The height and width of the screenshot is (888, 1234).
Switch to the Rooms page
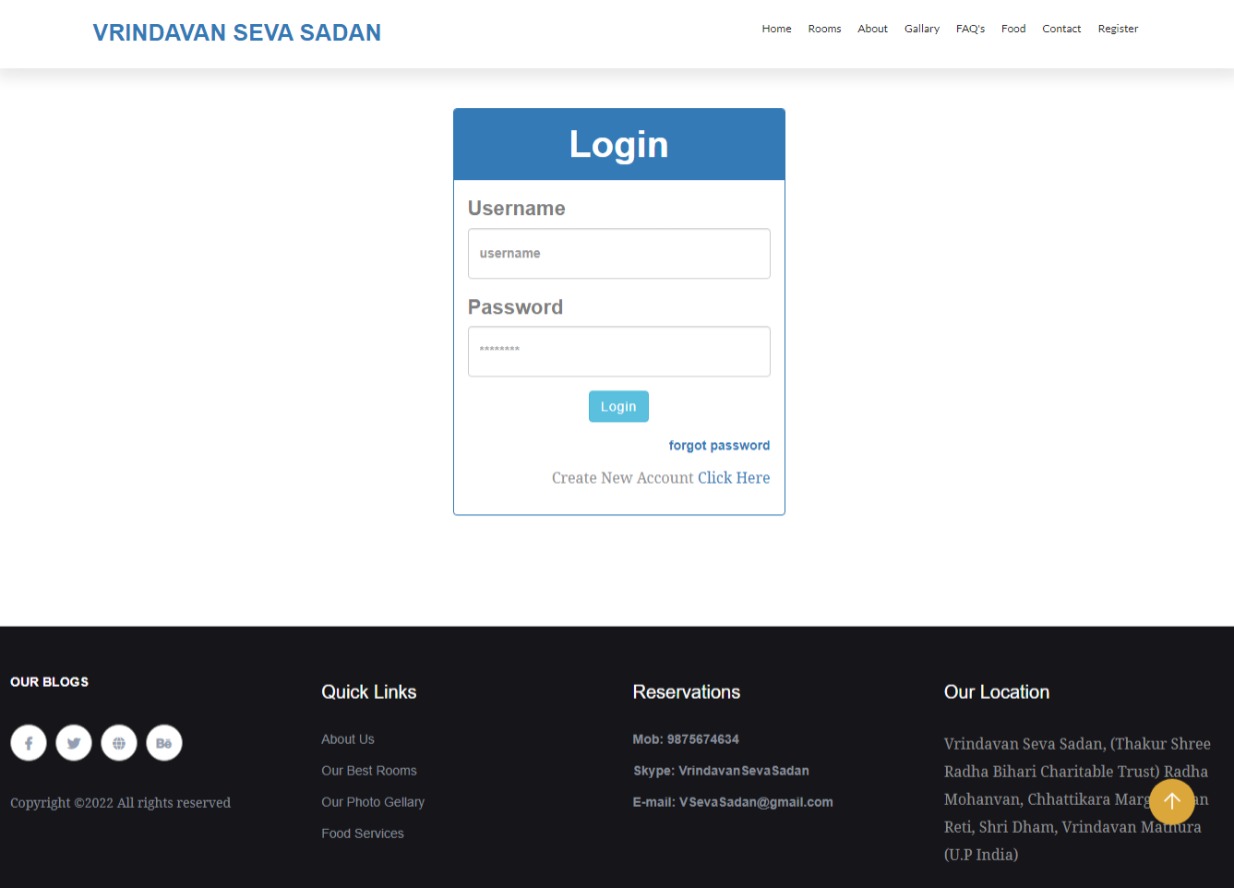[824, 29]
